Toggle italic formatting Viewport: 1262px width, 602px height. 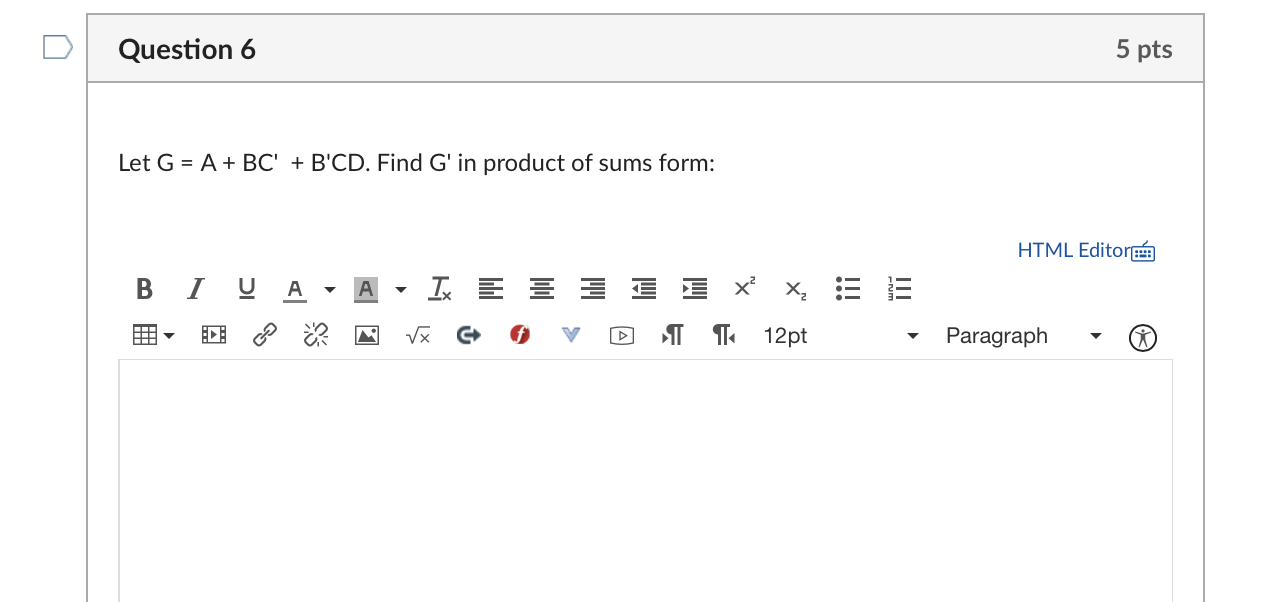[194, 289]
